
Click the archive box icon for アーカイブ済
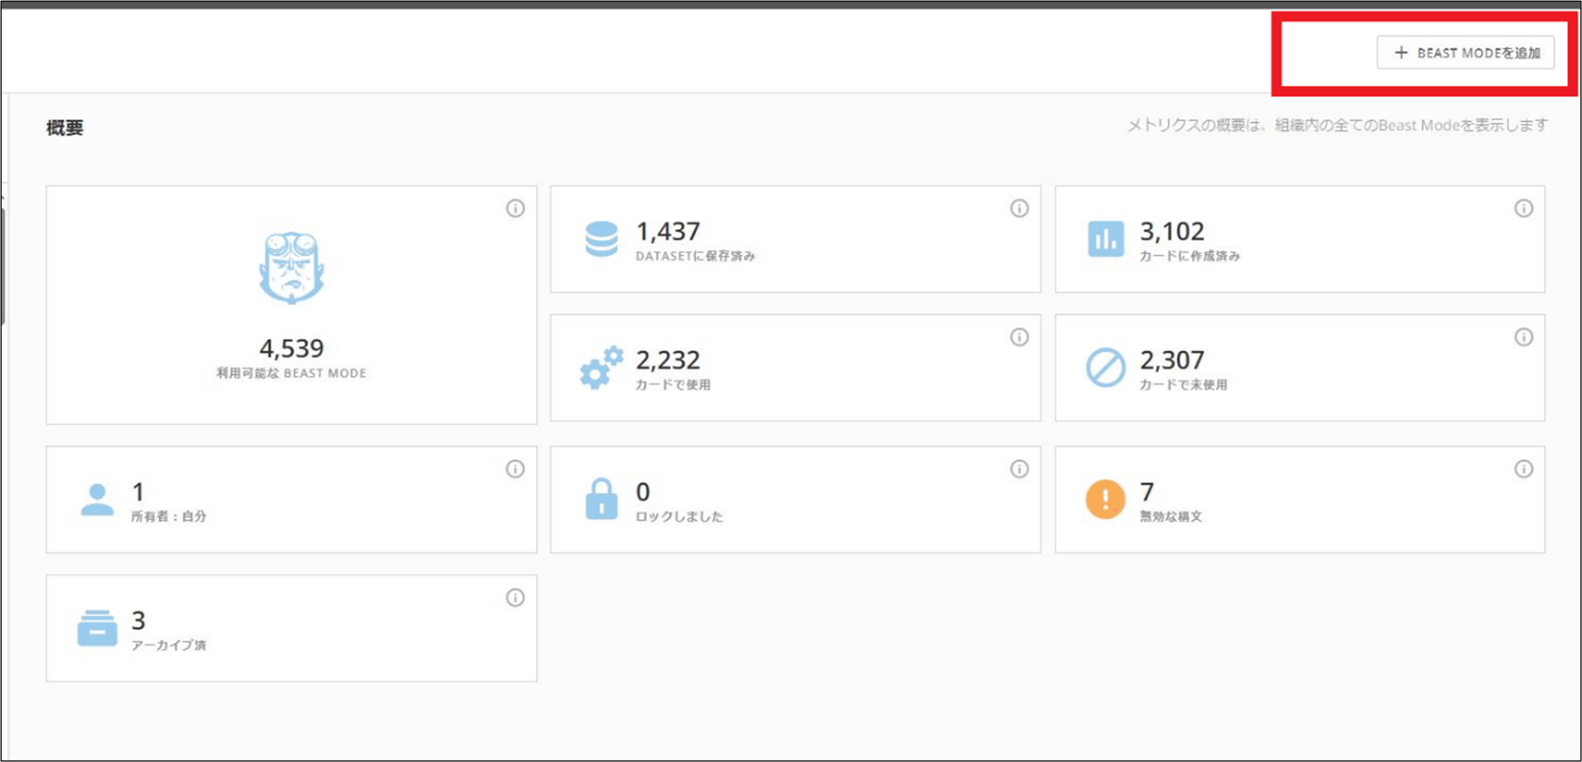pos(97,628)
